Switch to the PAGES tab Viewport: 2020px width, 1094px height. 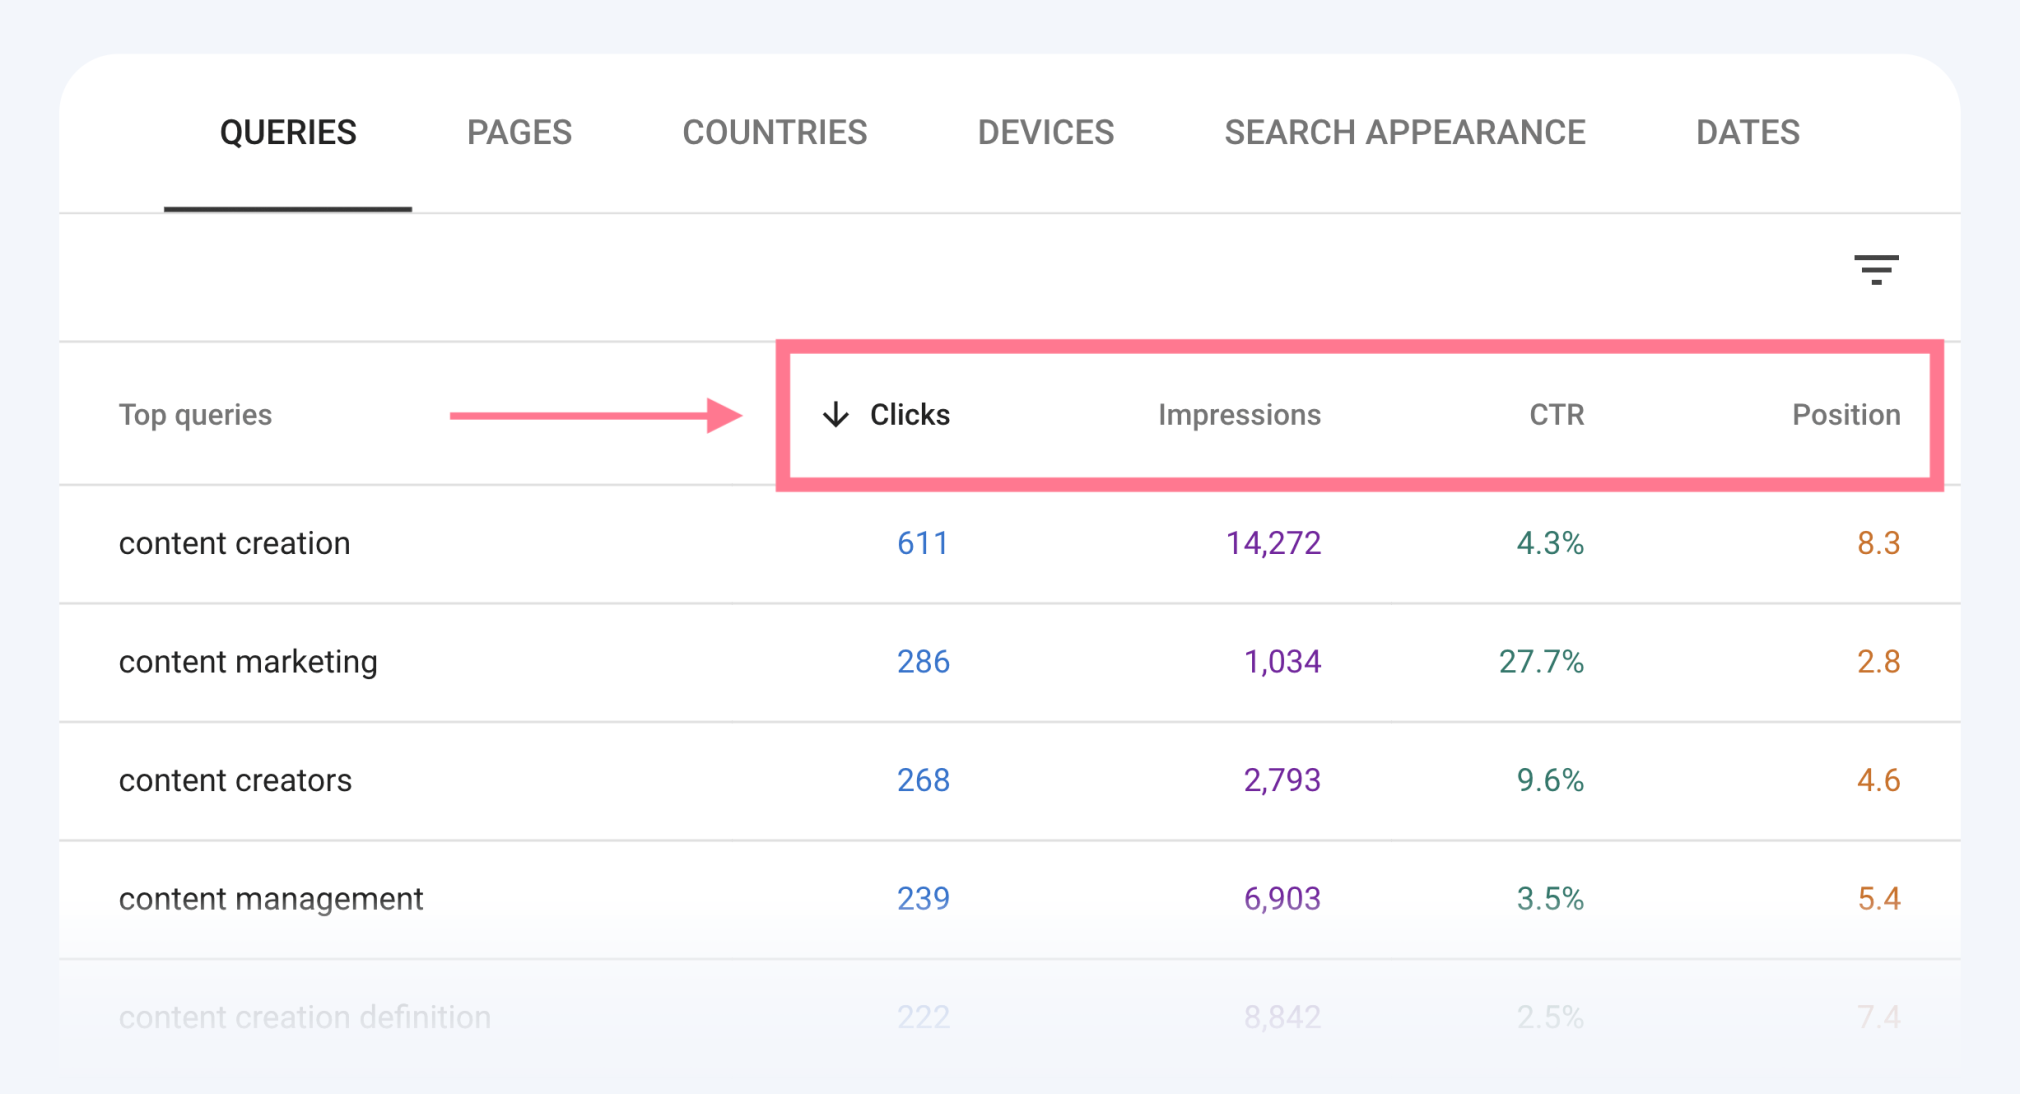519,131
